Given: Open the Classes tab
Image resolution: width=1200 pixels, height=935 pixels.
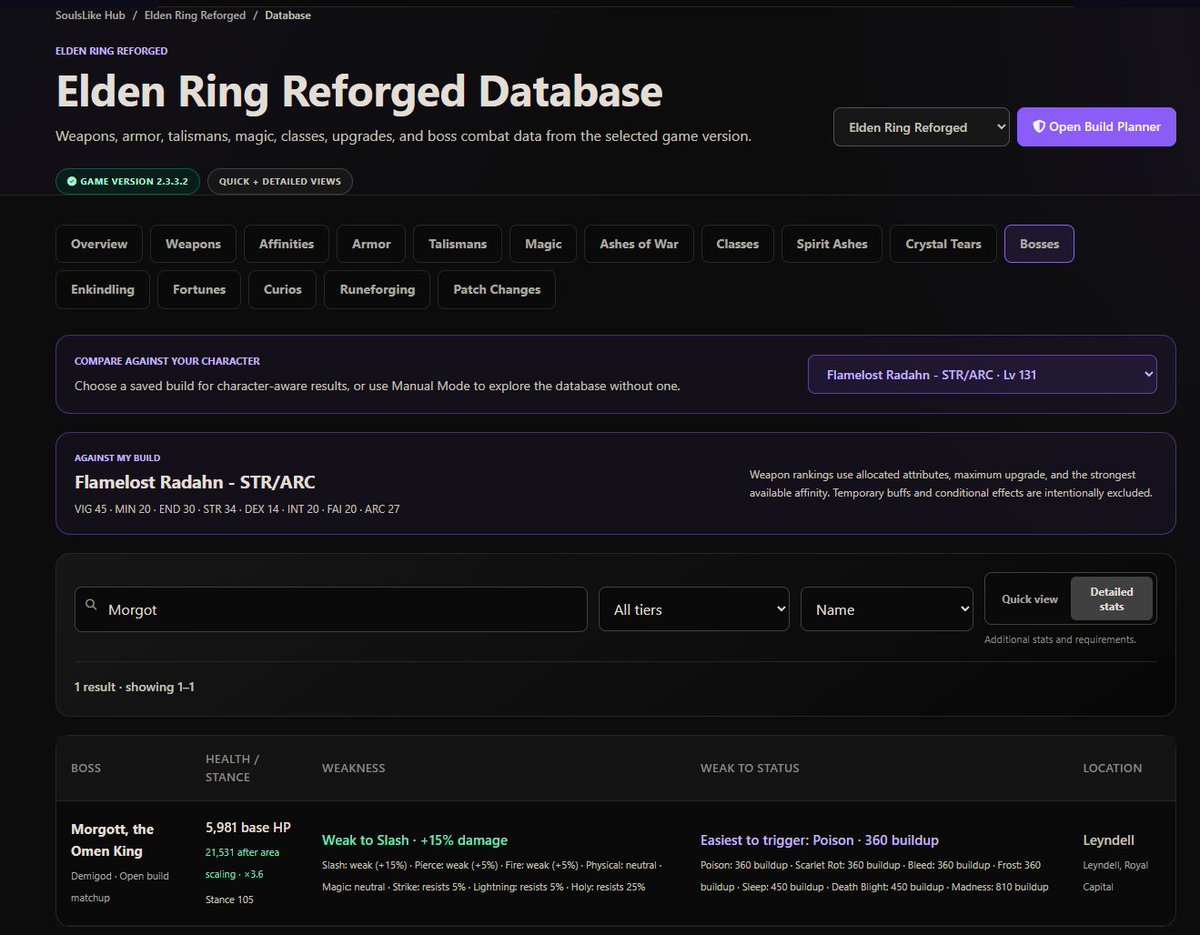Looking at the screenshot, I should [x=737, y=244].
